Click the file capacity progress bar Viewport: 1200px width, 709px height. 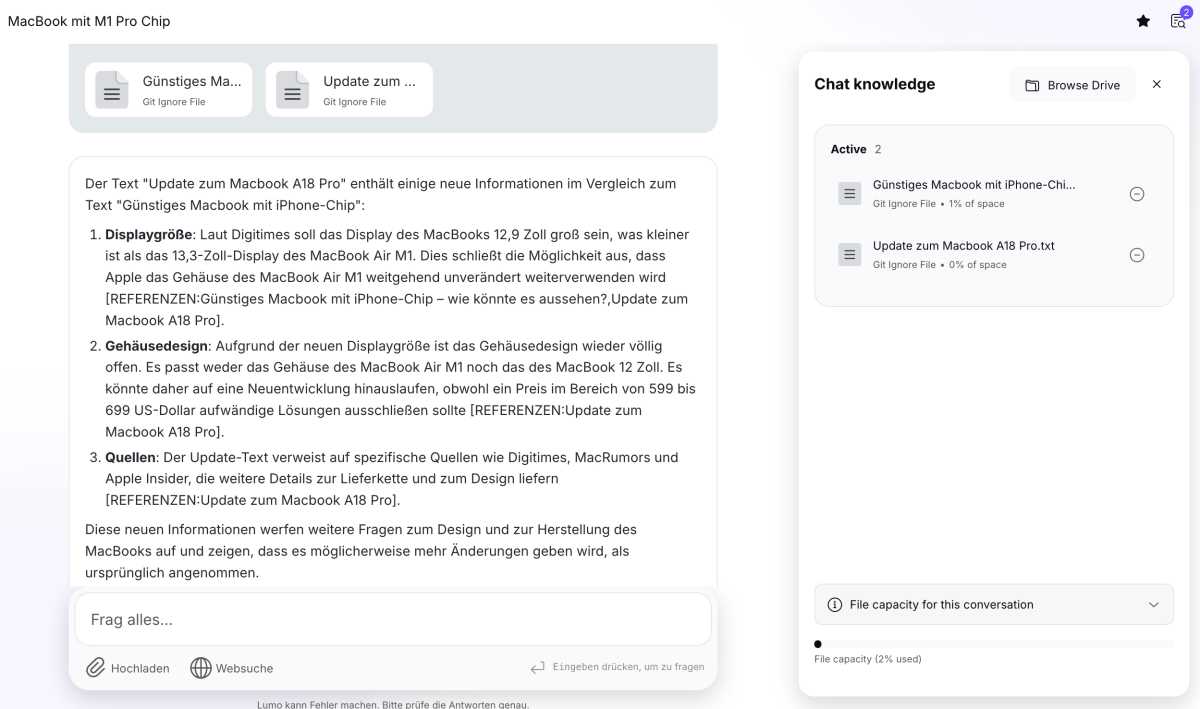pyautogui.click(x=993, y=644)
